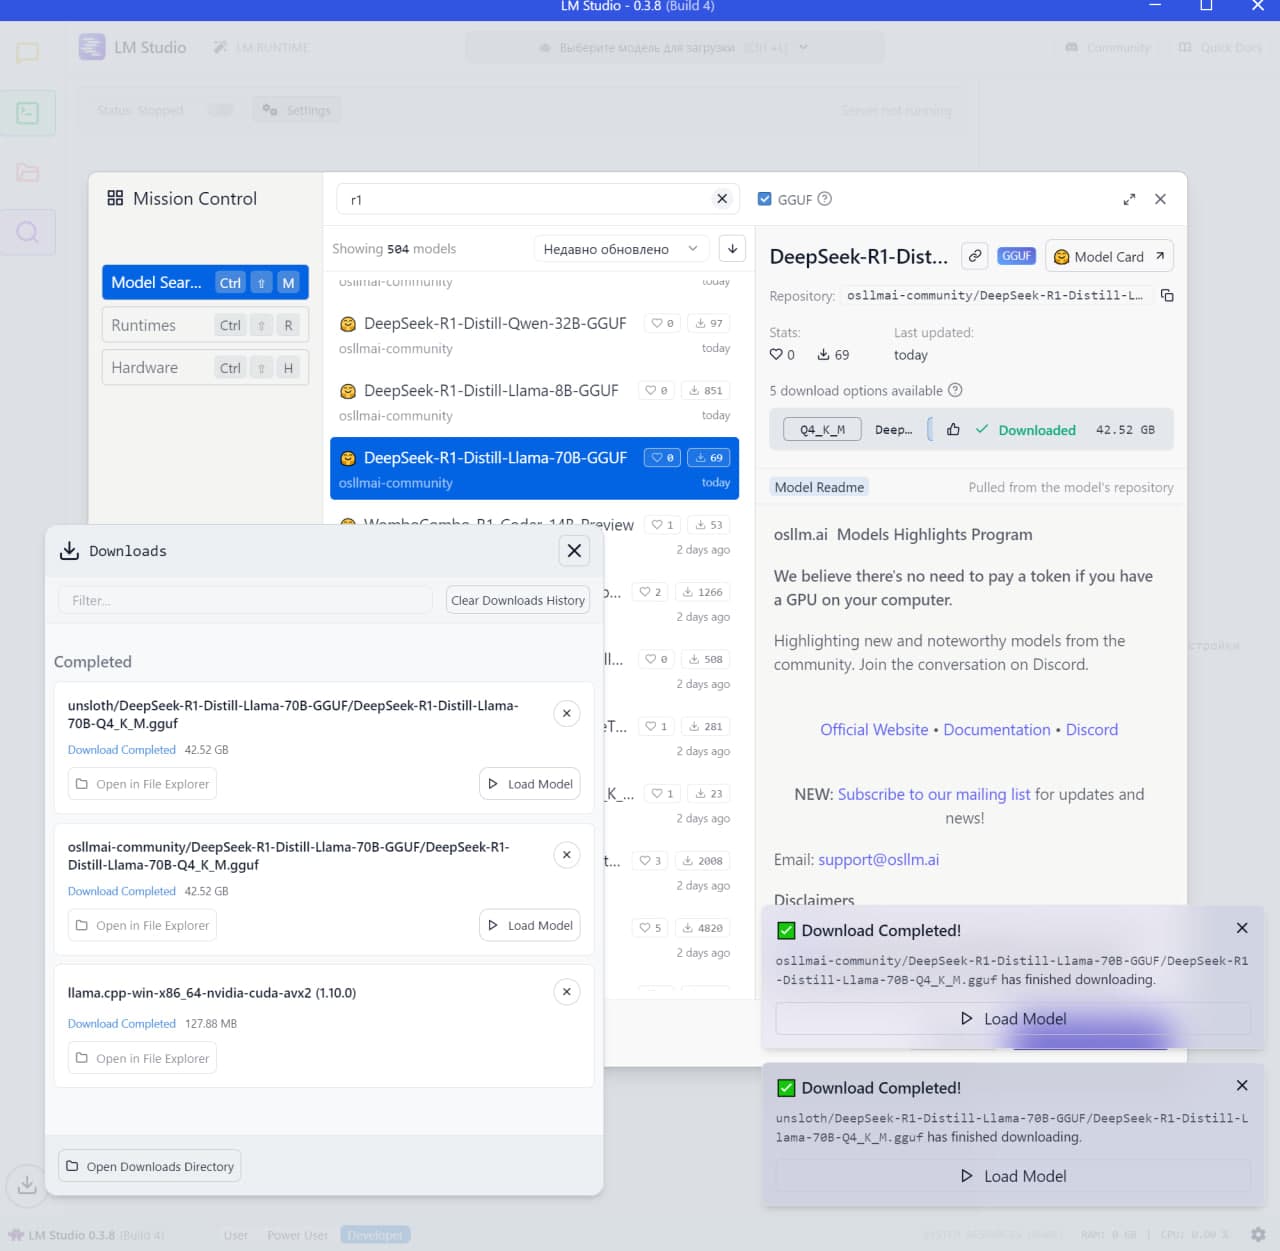The image size is (1280, 1251).
Task: Dismiss the unsloth Download Completed notification
Action: [1242, 1086]
